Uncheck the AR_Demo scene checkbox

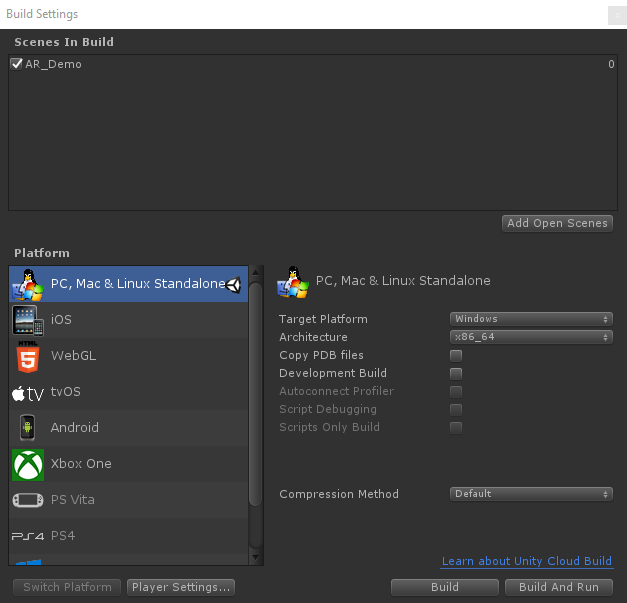click(16, 64)
